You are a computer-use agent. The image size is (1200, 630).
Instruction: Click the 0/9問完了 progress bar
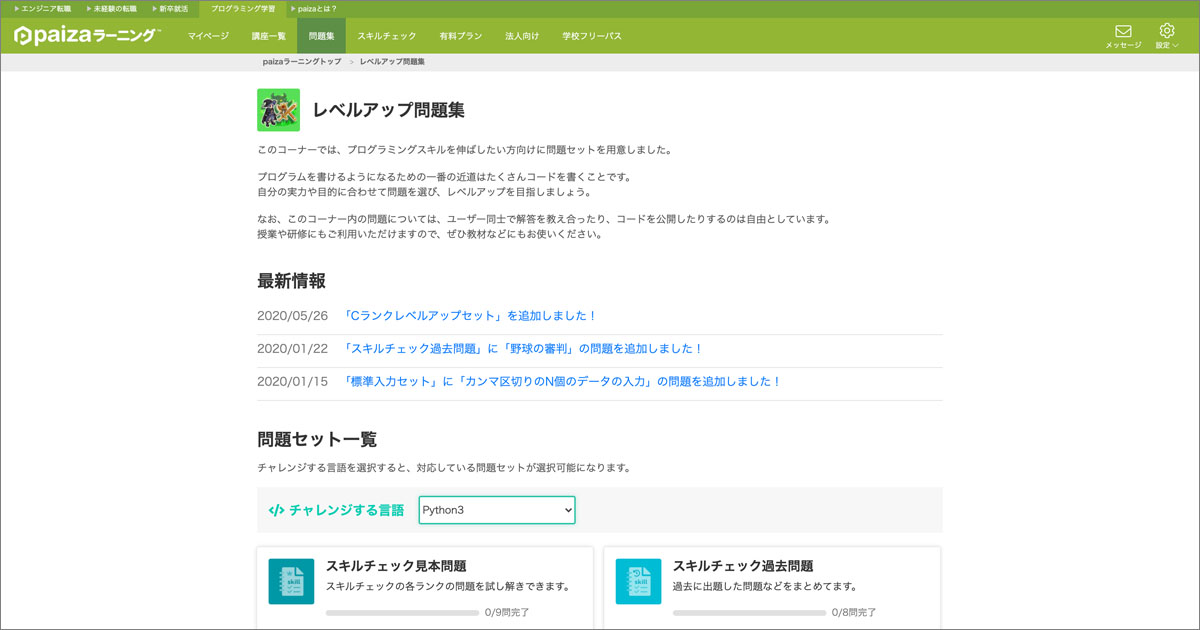pyautogui.click(x=402, y=612)
